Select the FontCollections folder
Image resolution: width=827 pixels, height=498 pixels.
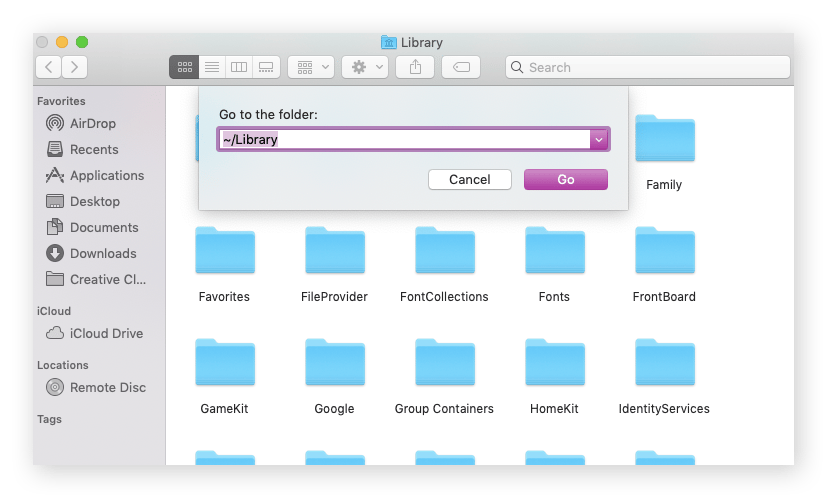click(x=444, y=265)
